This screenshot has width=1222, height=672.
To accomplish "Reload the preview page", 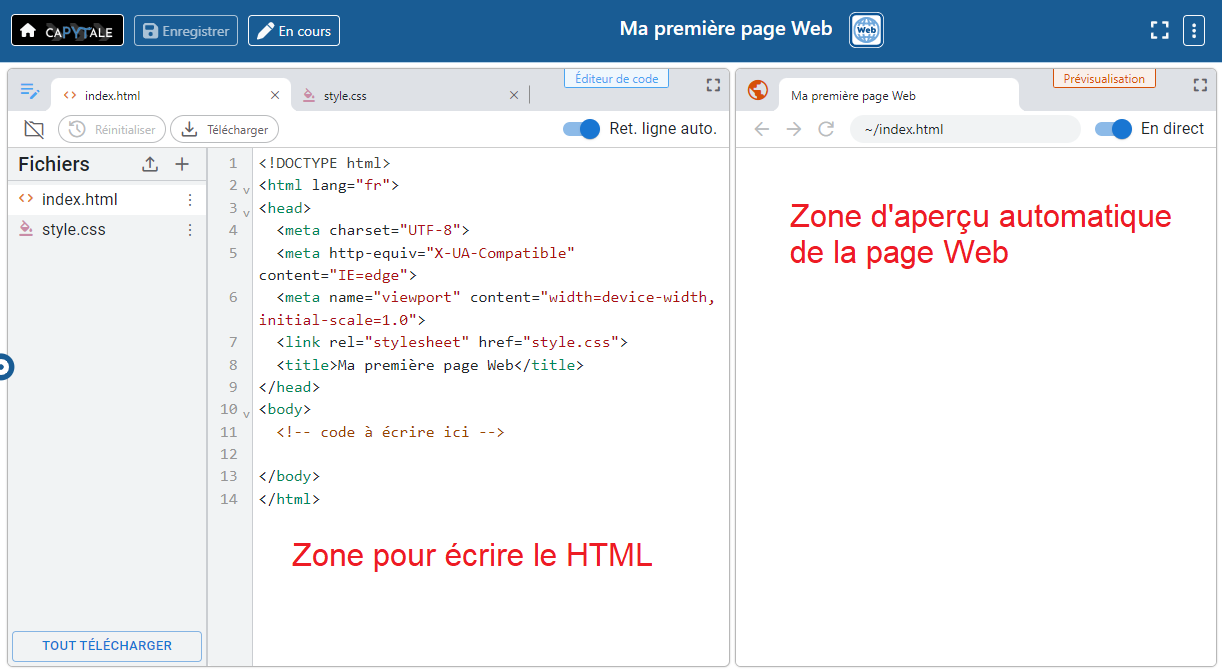I will pos(826,129).
